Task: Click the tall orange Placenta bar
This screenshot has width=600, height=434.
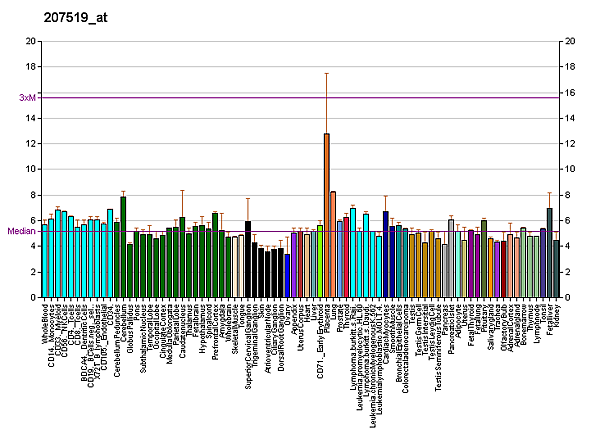Action: [x=326, y=215]
